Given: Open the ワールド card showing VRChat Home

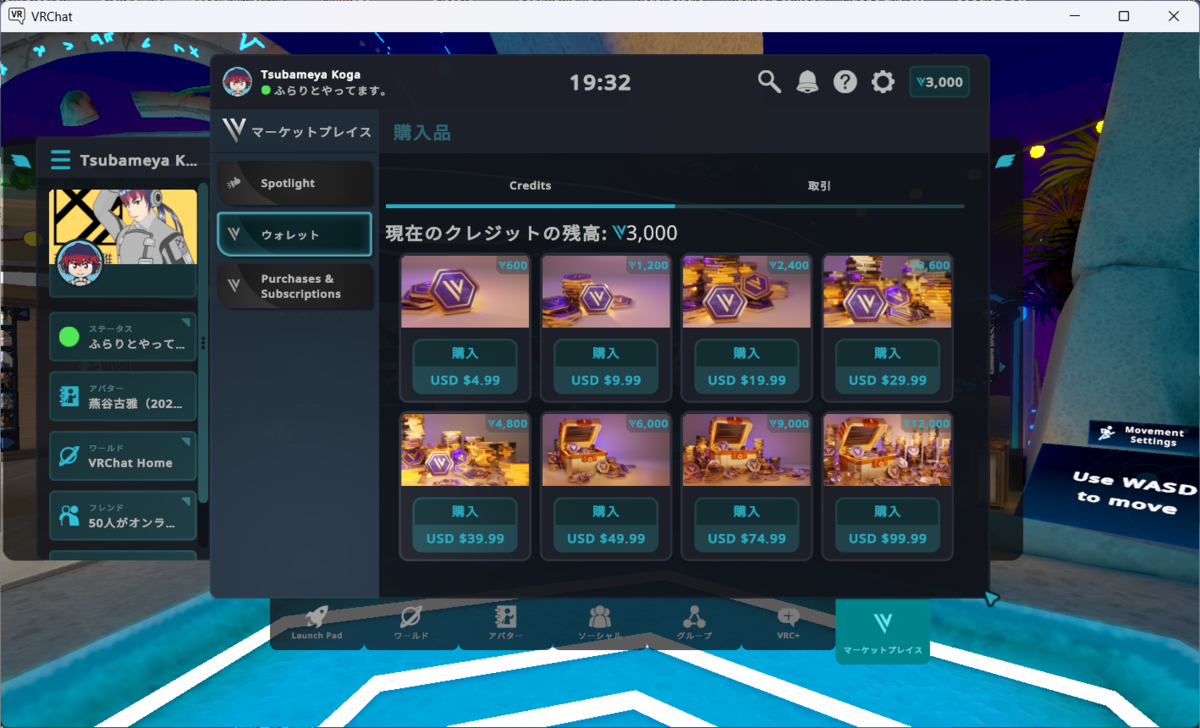Looking at the screenshot, I should point(123,456).
